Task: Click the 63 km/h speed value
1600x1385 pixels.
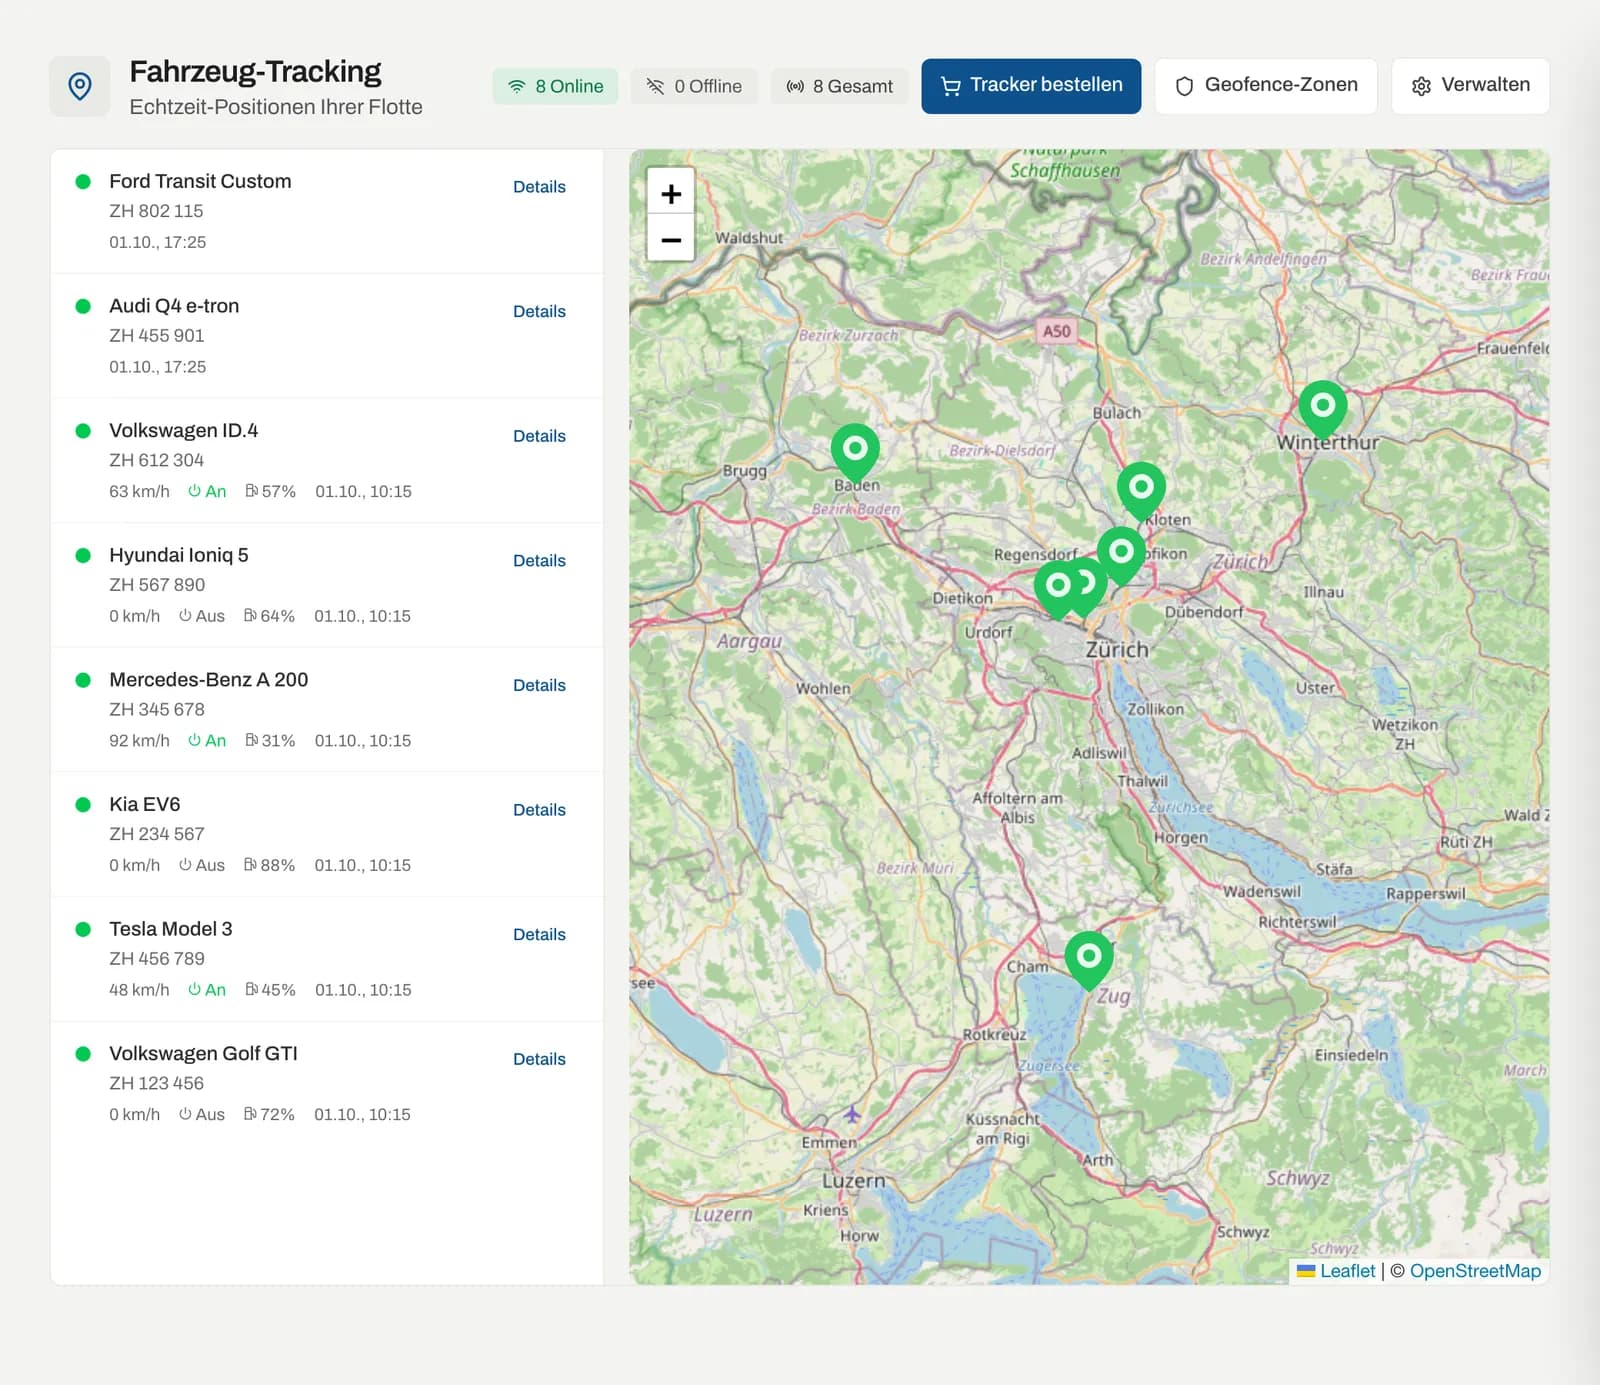Action: coord(139,491)
